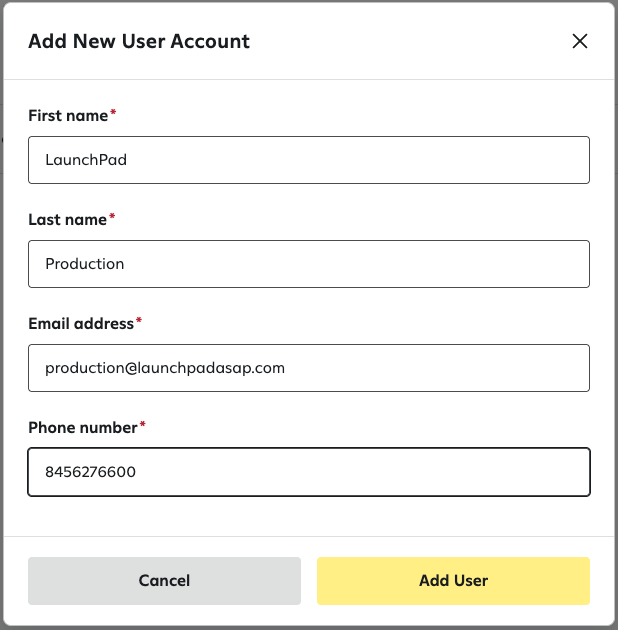Click the 'Email address' field label
This screenshot has width=618, height=630.
[x=81, y=324]
